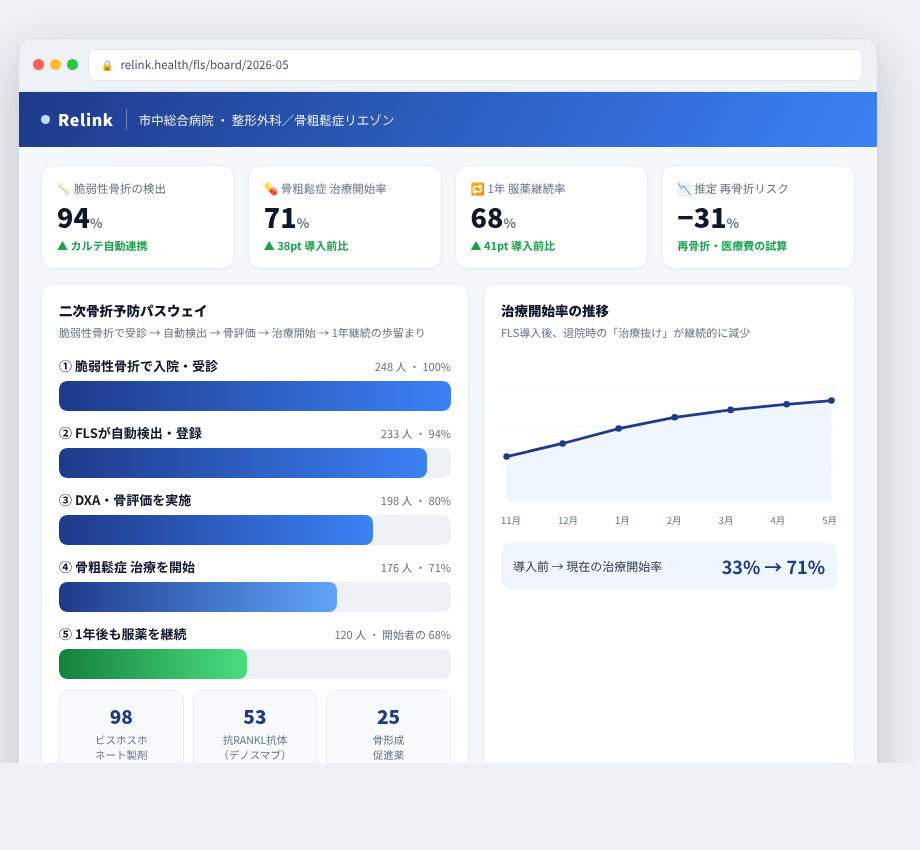920x850 pixels.
Task: Click the 1月 data point on chart
Action: point(618,428)
